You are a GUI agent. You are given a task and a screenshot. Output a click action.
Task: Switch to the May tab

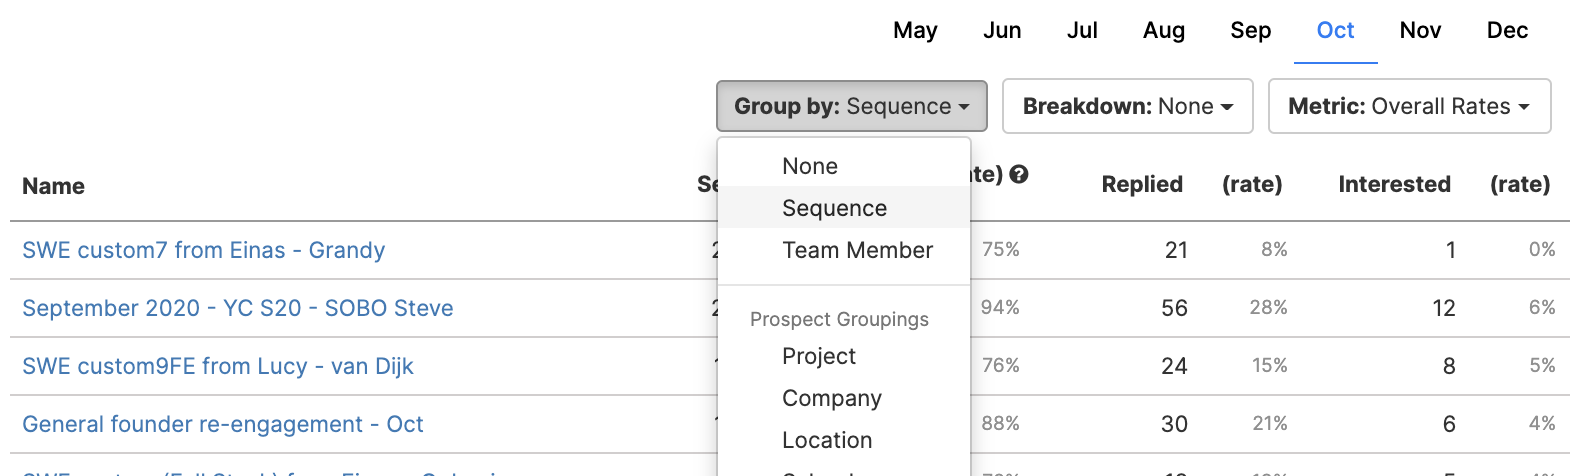click(x=915, y=30)
